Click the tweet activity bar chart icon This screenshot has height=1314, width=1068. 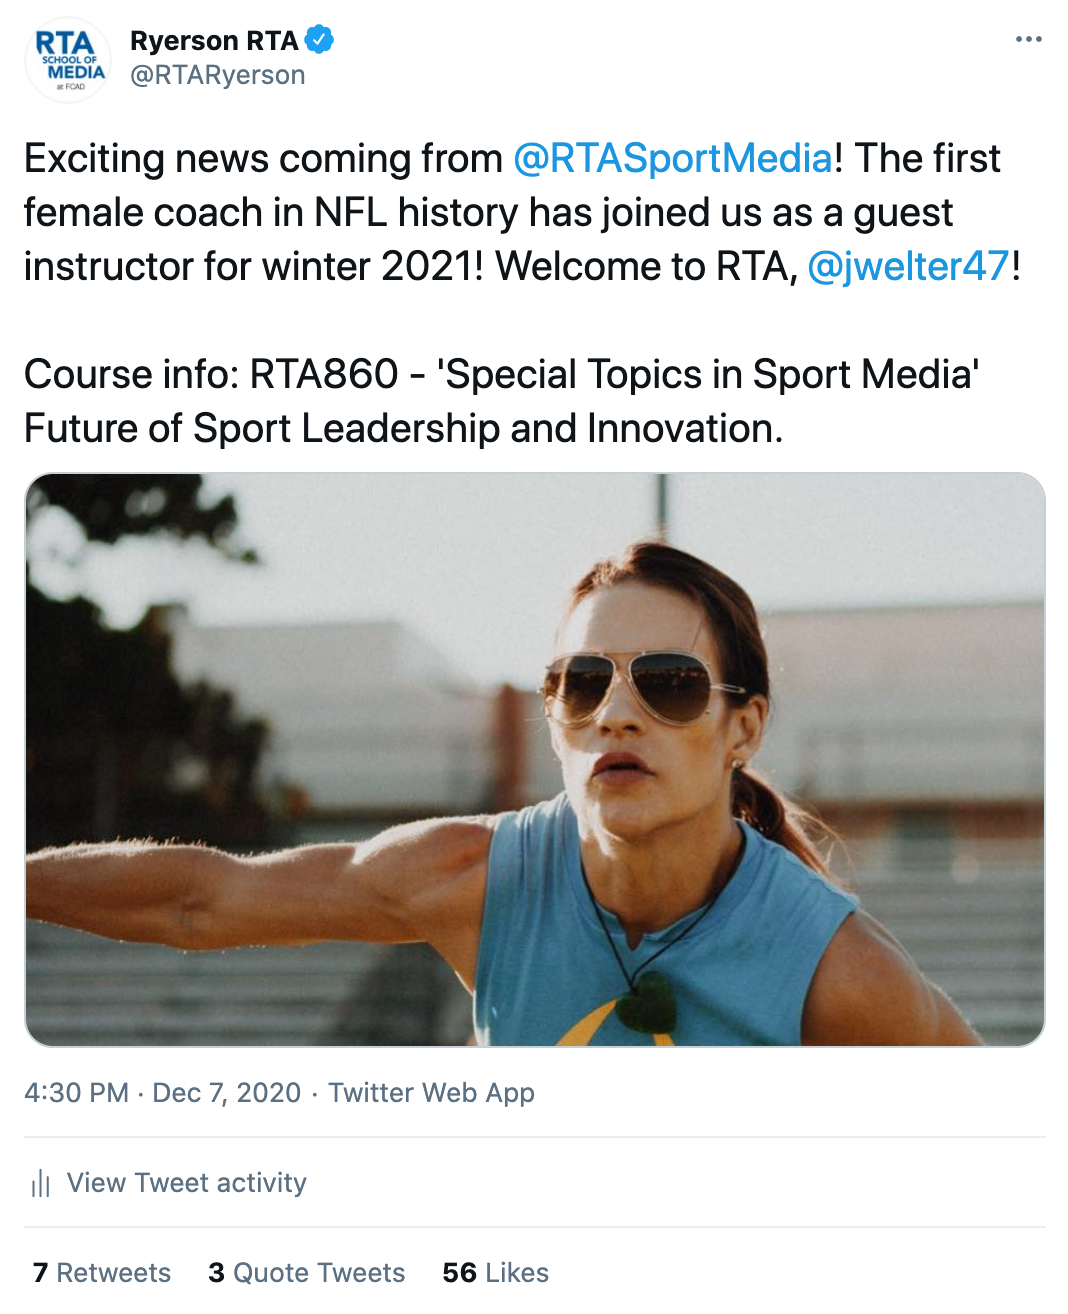pos(40,1184)
